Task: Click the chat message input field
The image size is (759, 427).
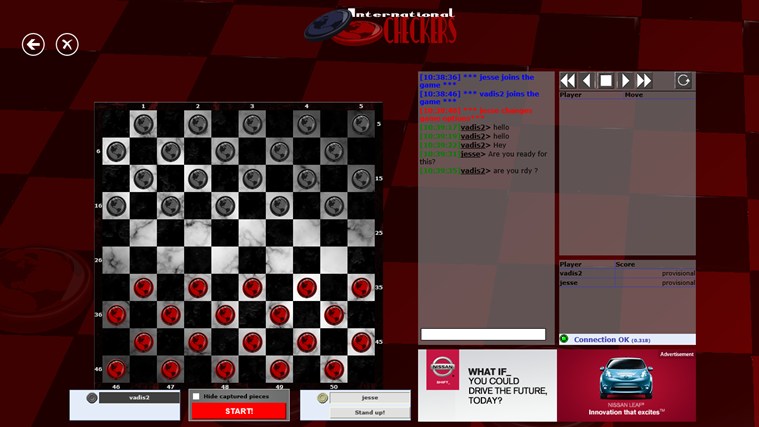Action: [x=483, y=334]
